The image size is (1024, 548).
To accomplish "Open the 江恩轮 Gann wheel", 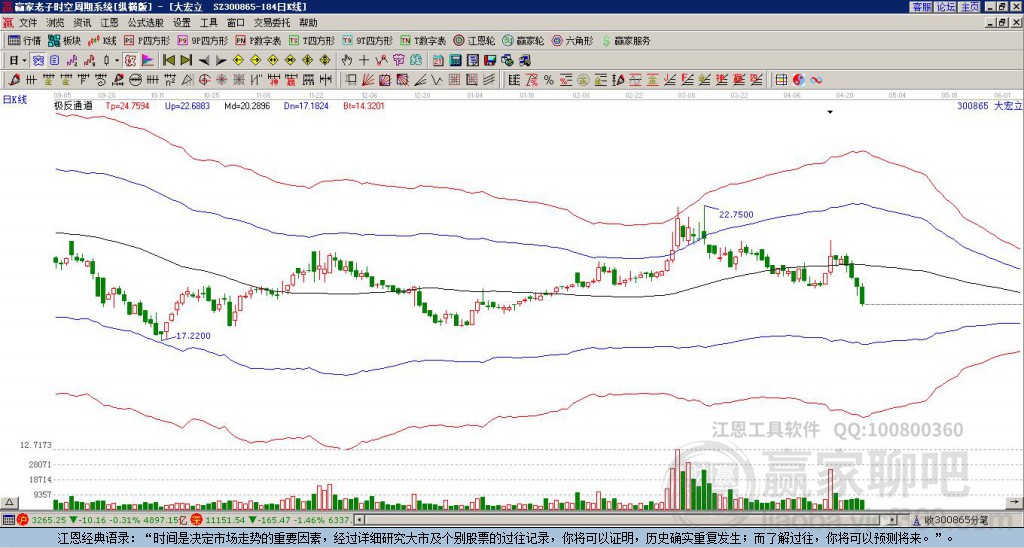I will 474,40.
